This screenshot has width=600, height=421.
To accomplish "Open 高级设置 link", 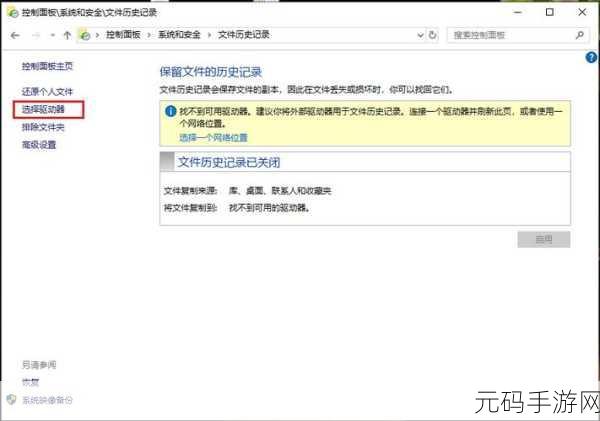I will pyautogui.click(x=39, y=145).
